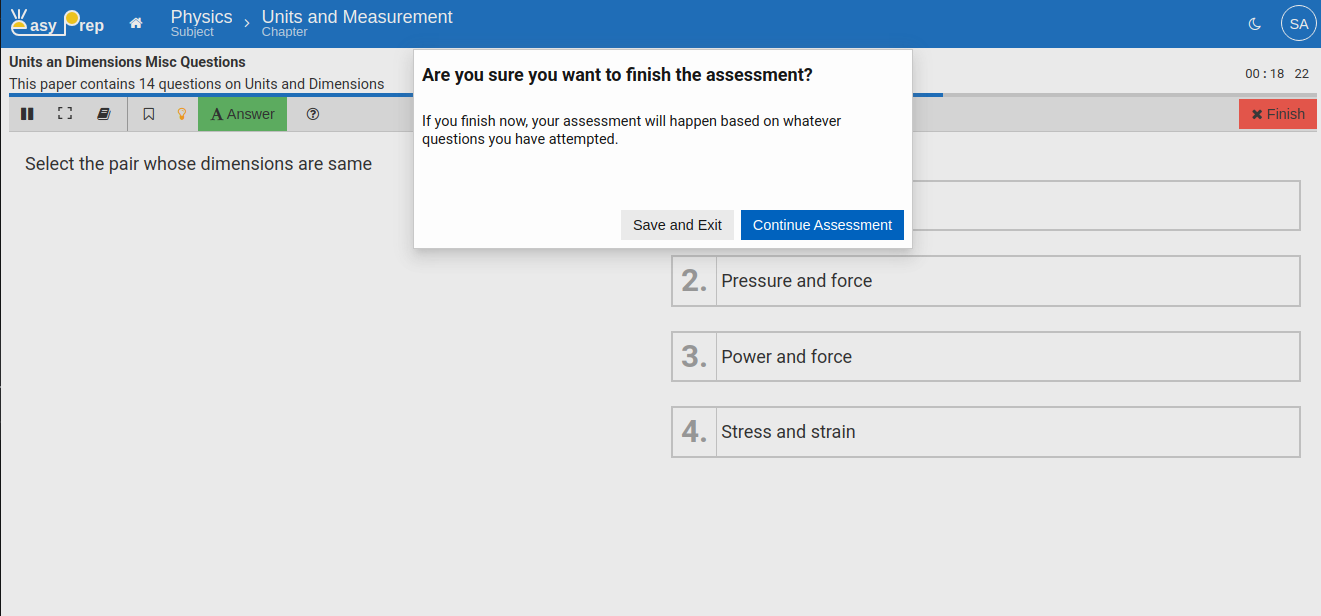The width and height of the screenshot is (1321, 616).
Task: Select answer option Stress and strain
Action: click(985, 431)
